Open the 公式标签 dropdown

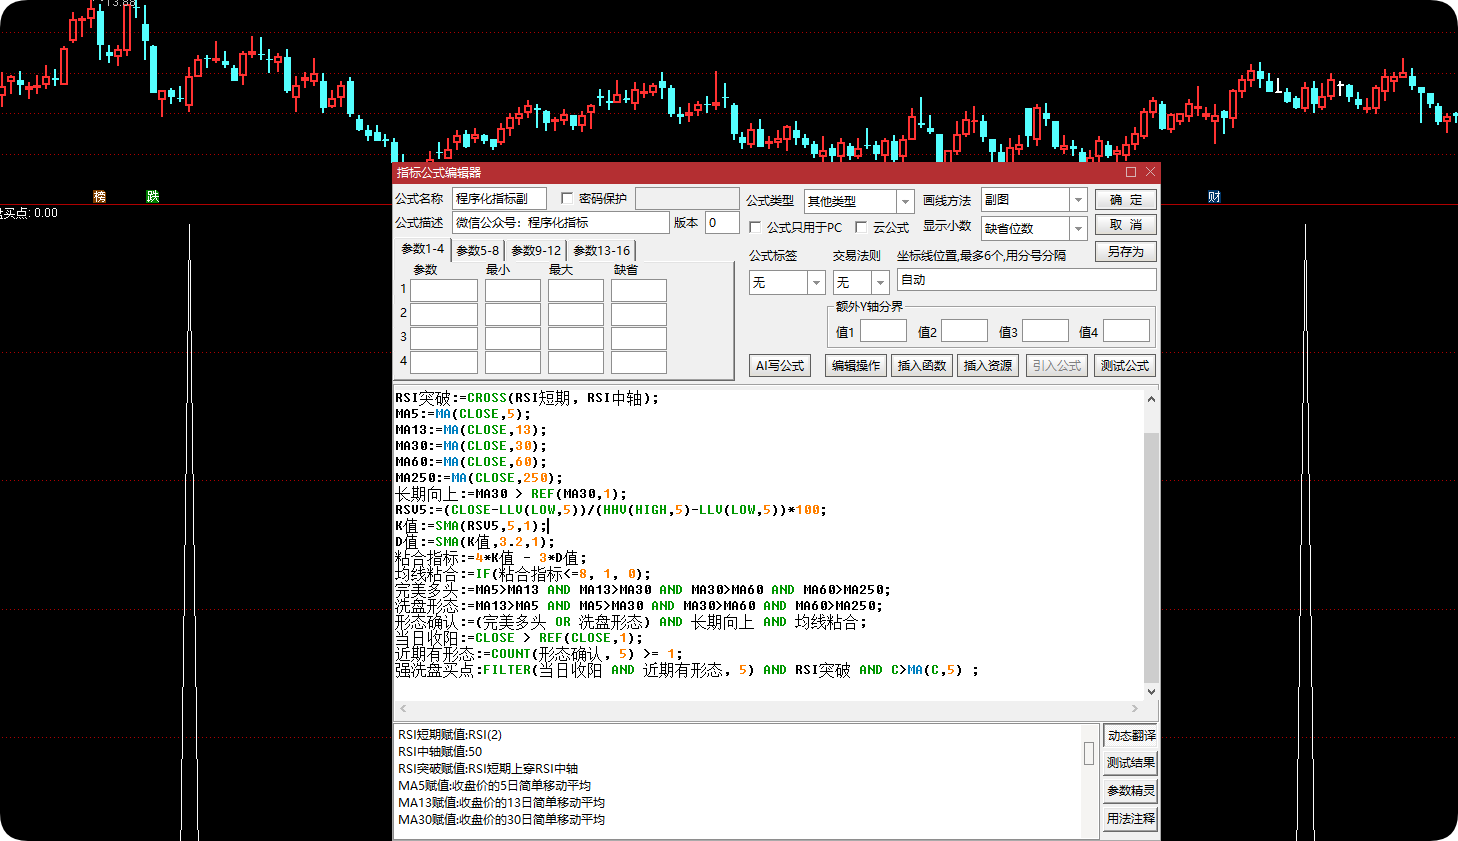tap(816, 283)
